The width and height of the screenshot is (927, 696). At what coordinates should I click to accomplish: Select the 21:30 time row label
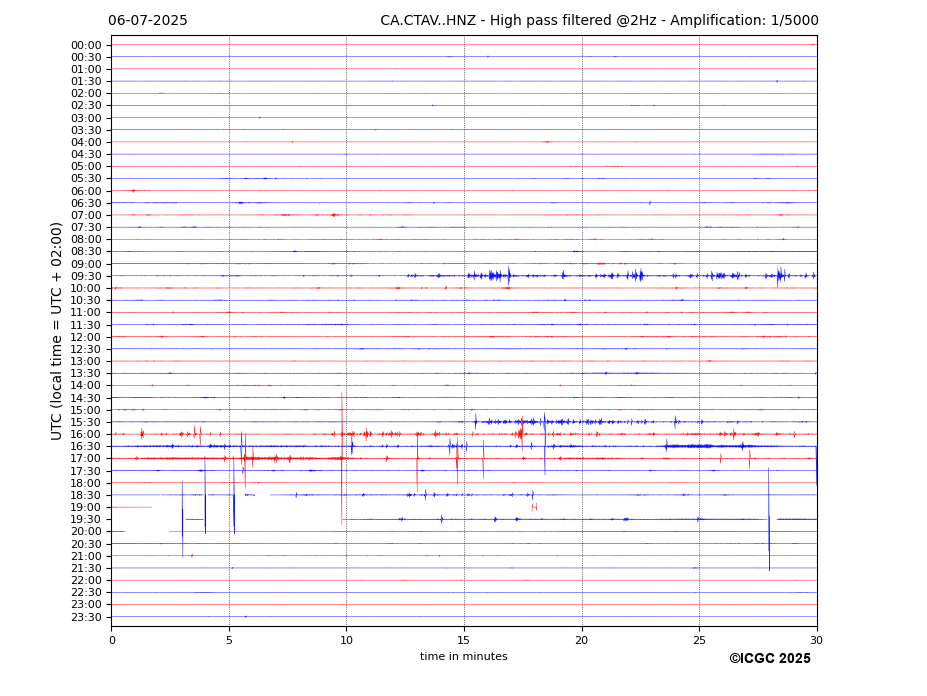point(86,568)
